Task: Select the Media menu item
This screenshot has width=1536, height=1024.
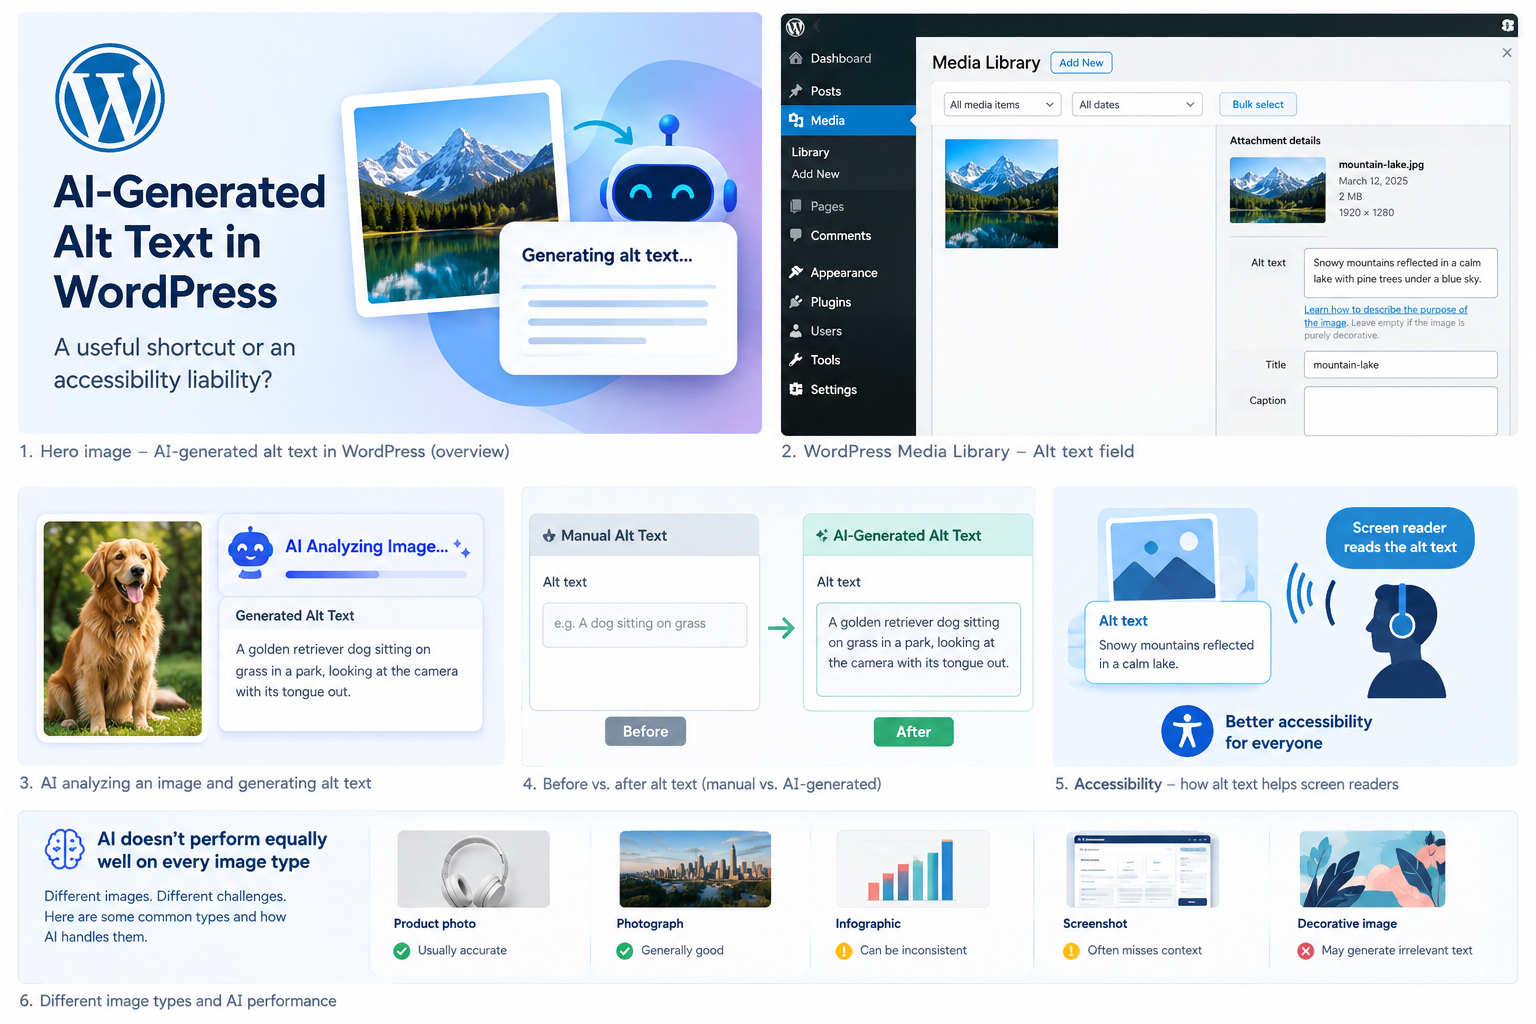Action: tap(848, 120)
